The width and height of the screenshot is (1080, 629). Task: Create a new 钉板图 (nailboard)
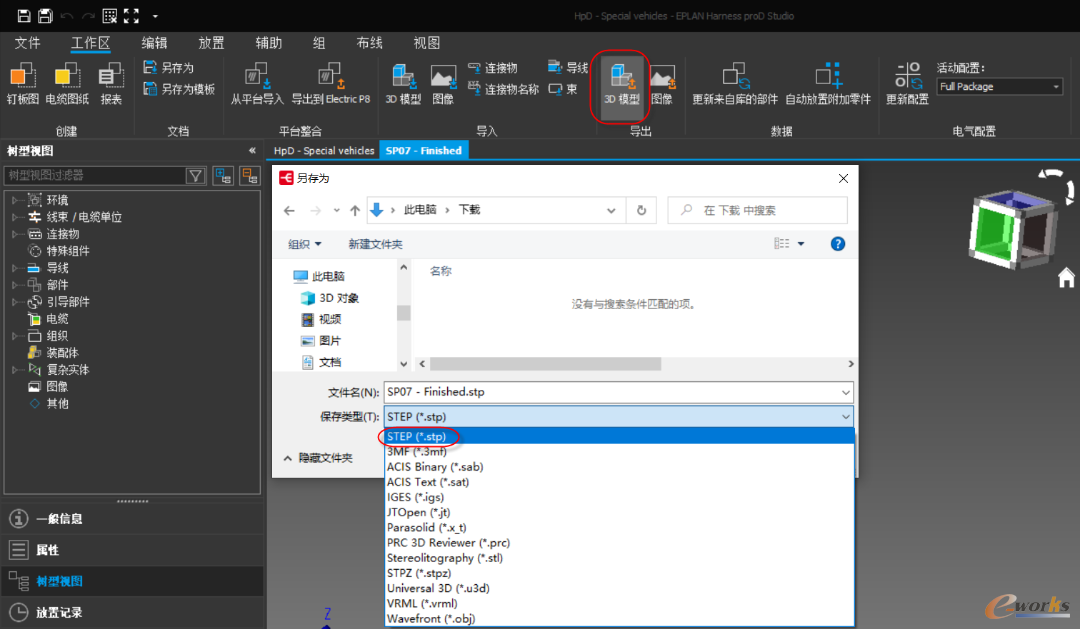[23, 84]
